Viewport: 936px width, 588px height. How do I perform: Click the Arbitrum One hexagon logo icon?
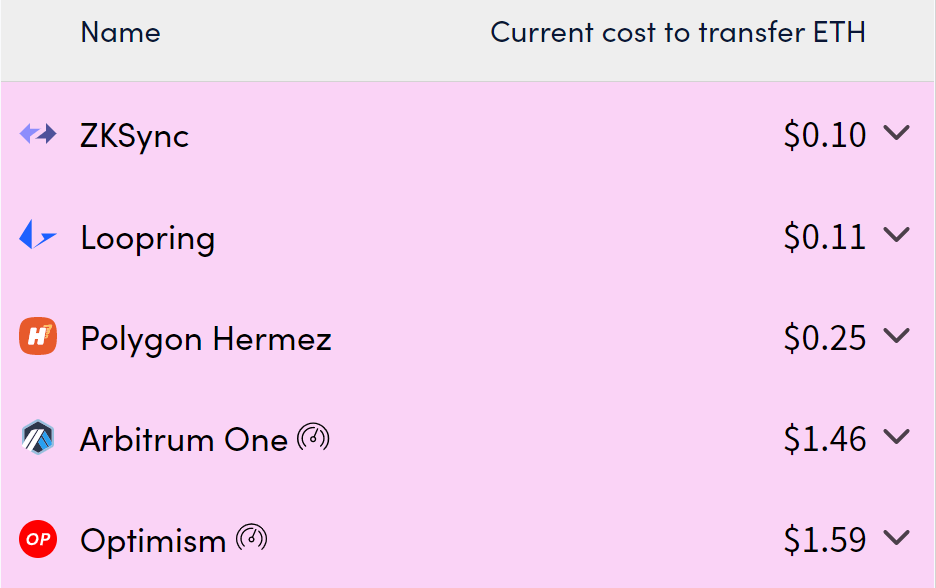[38, 437]
